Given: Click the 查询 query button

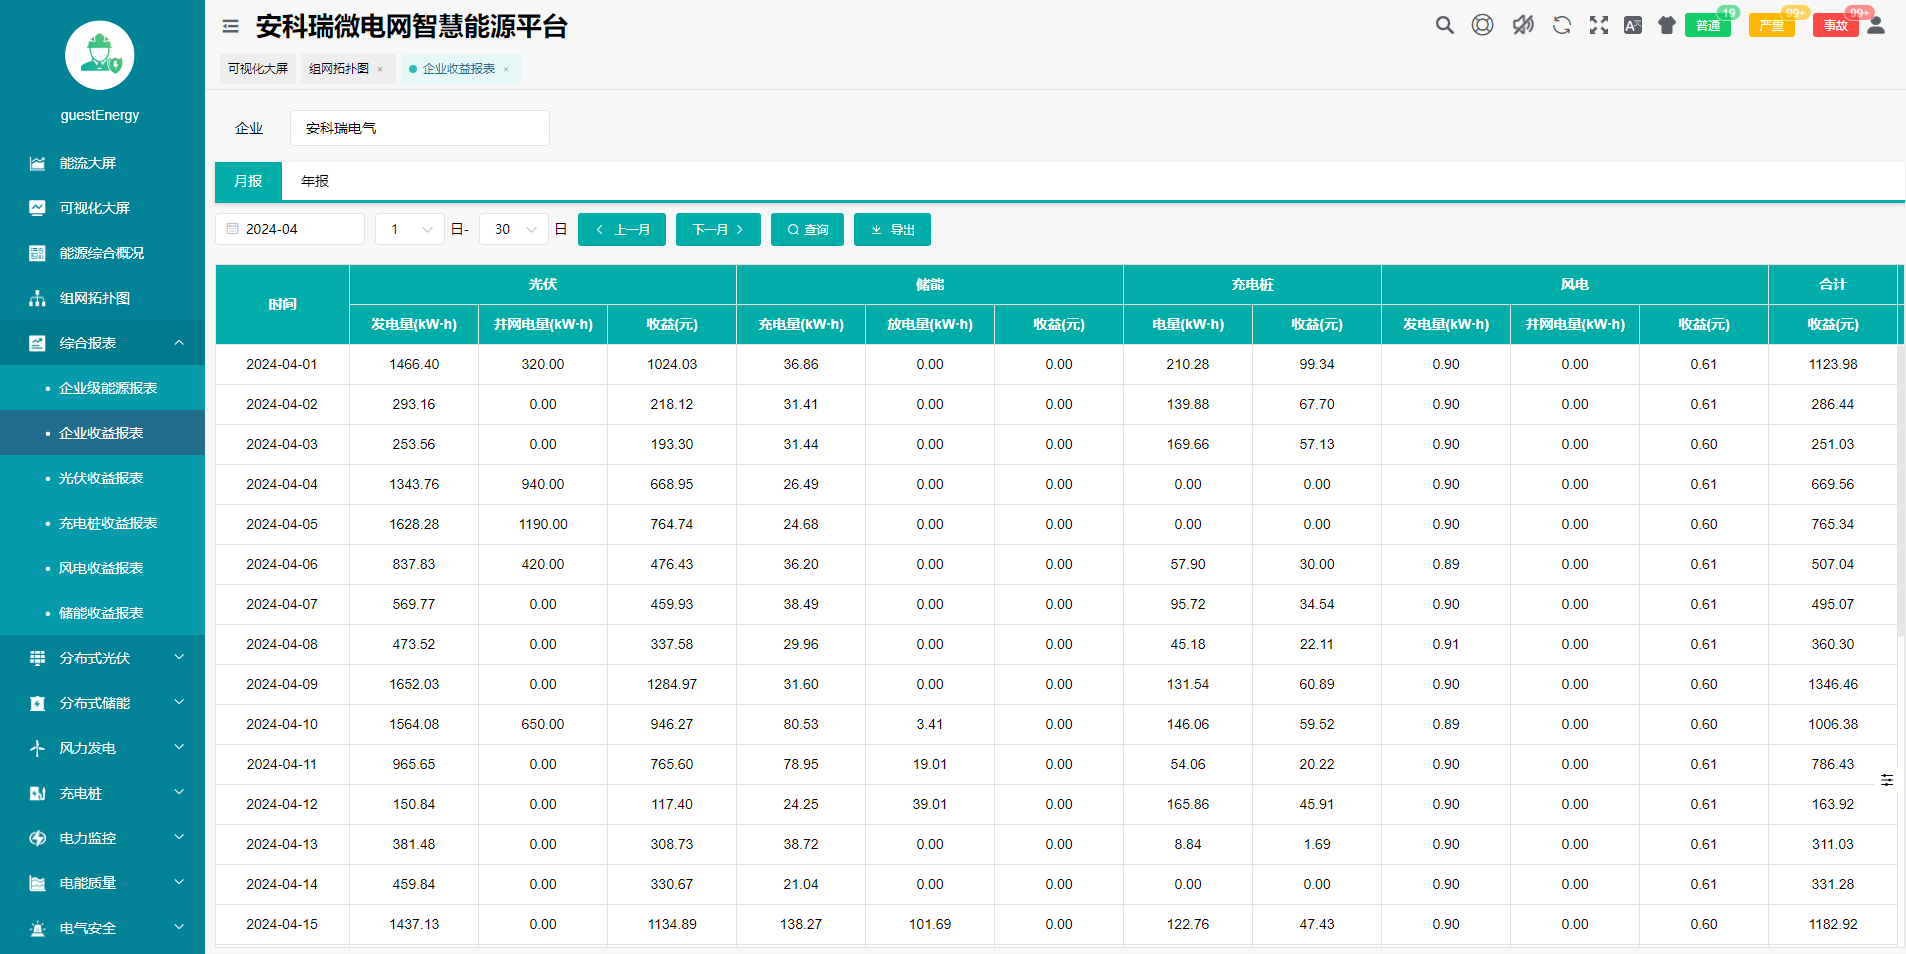Looking at the screenshot, I should [807, 229].
